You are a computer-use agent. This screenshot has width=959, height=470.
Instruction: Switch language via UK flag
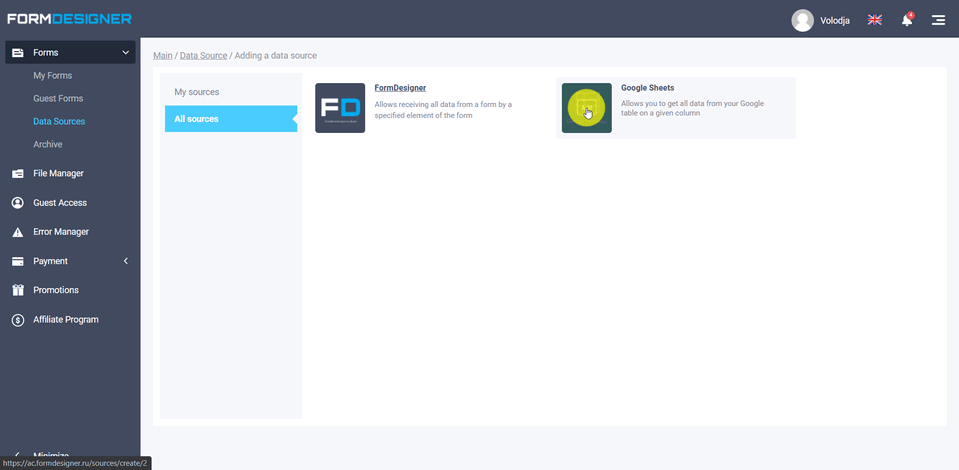874,20
